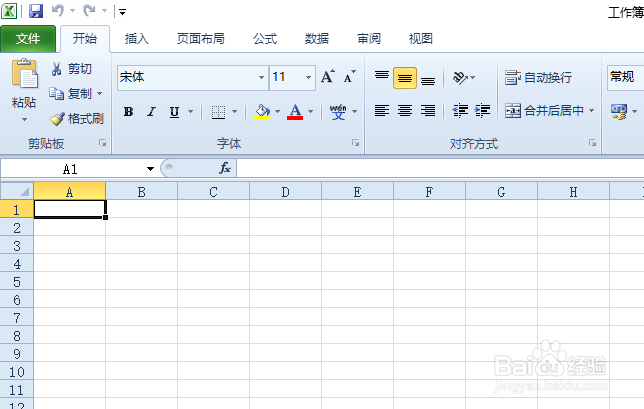This screenshot has height=409, width=644.
Task: Click the wén phonetic guide icon
Action: coord(338,112)
